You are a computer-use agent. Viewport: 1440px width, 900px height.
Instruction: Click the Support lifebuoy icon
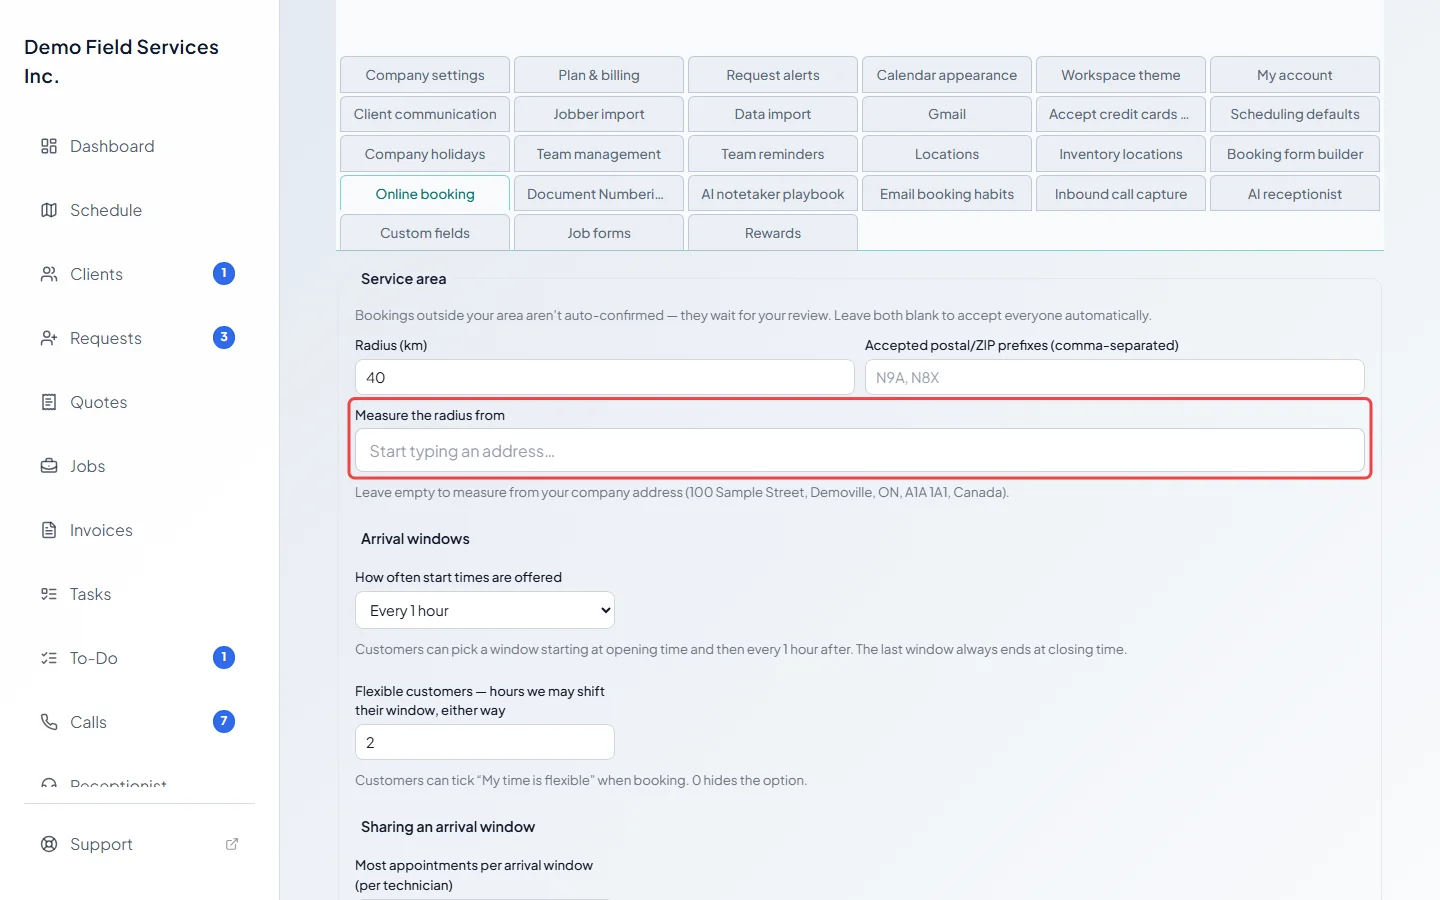coord(49,844)
